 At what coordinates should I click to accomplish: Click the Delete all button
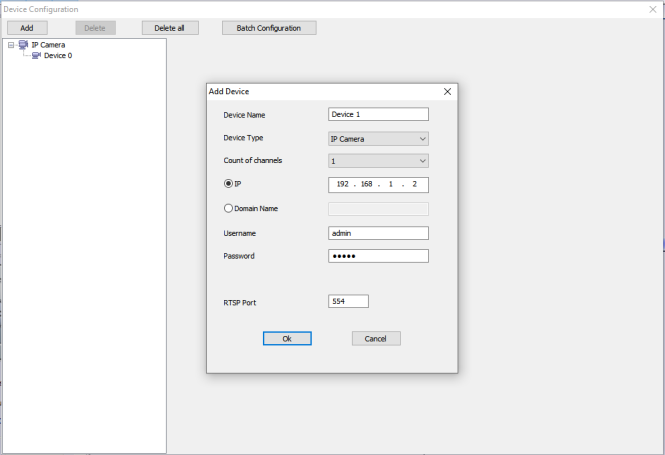coord(170,28)
